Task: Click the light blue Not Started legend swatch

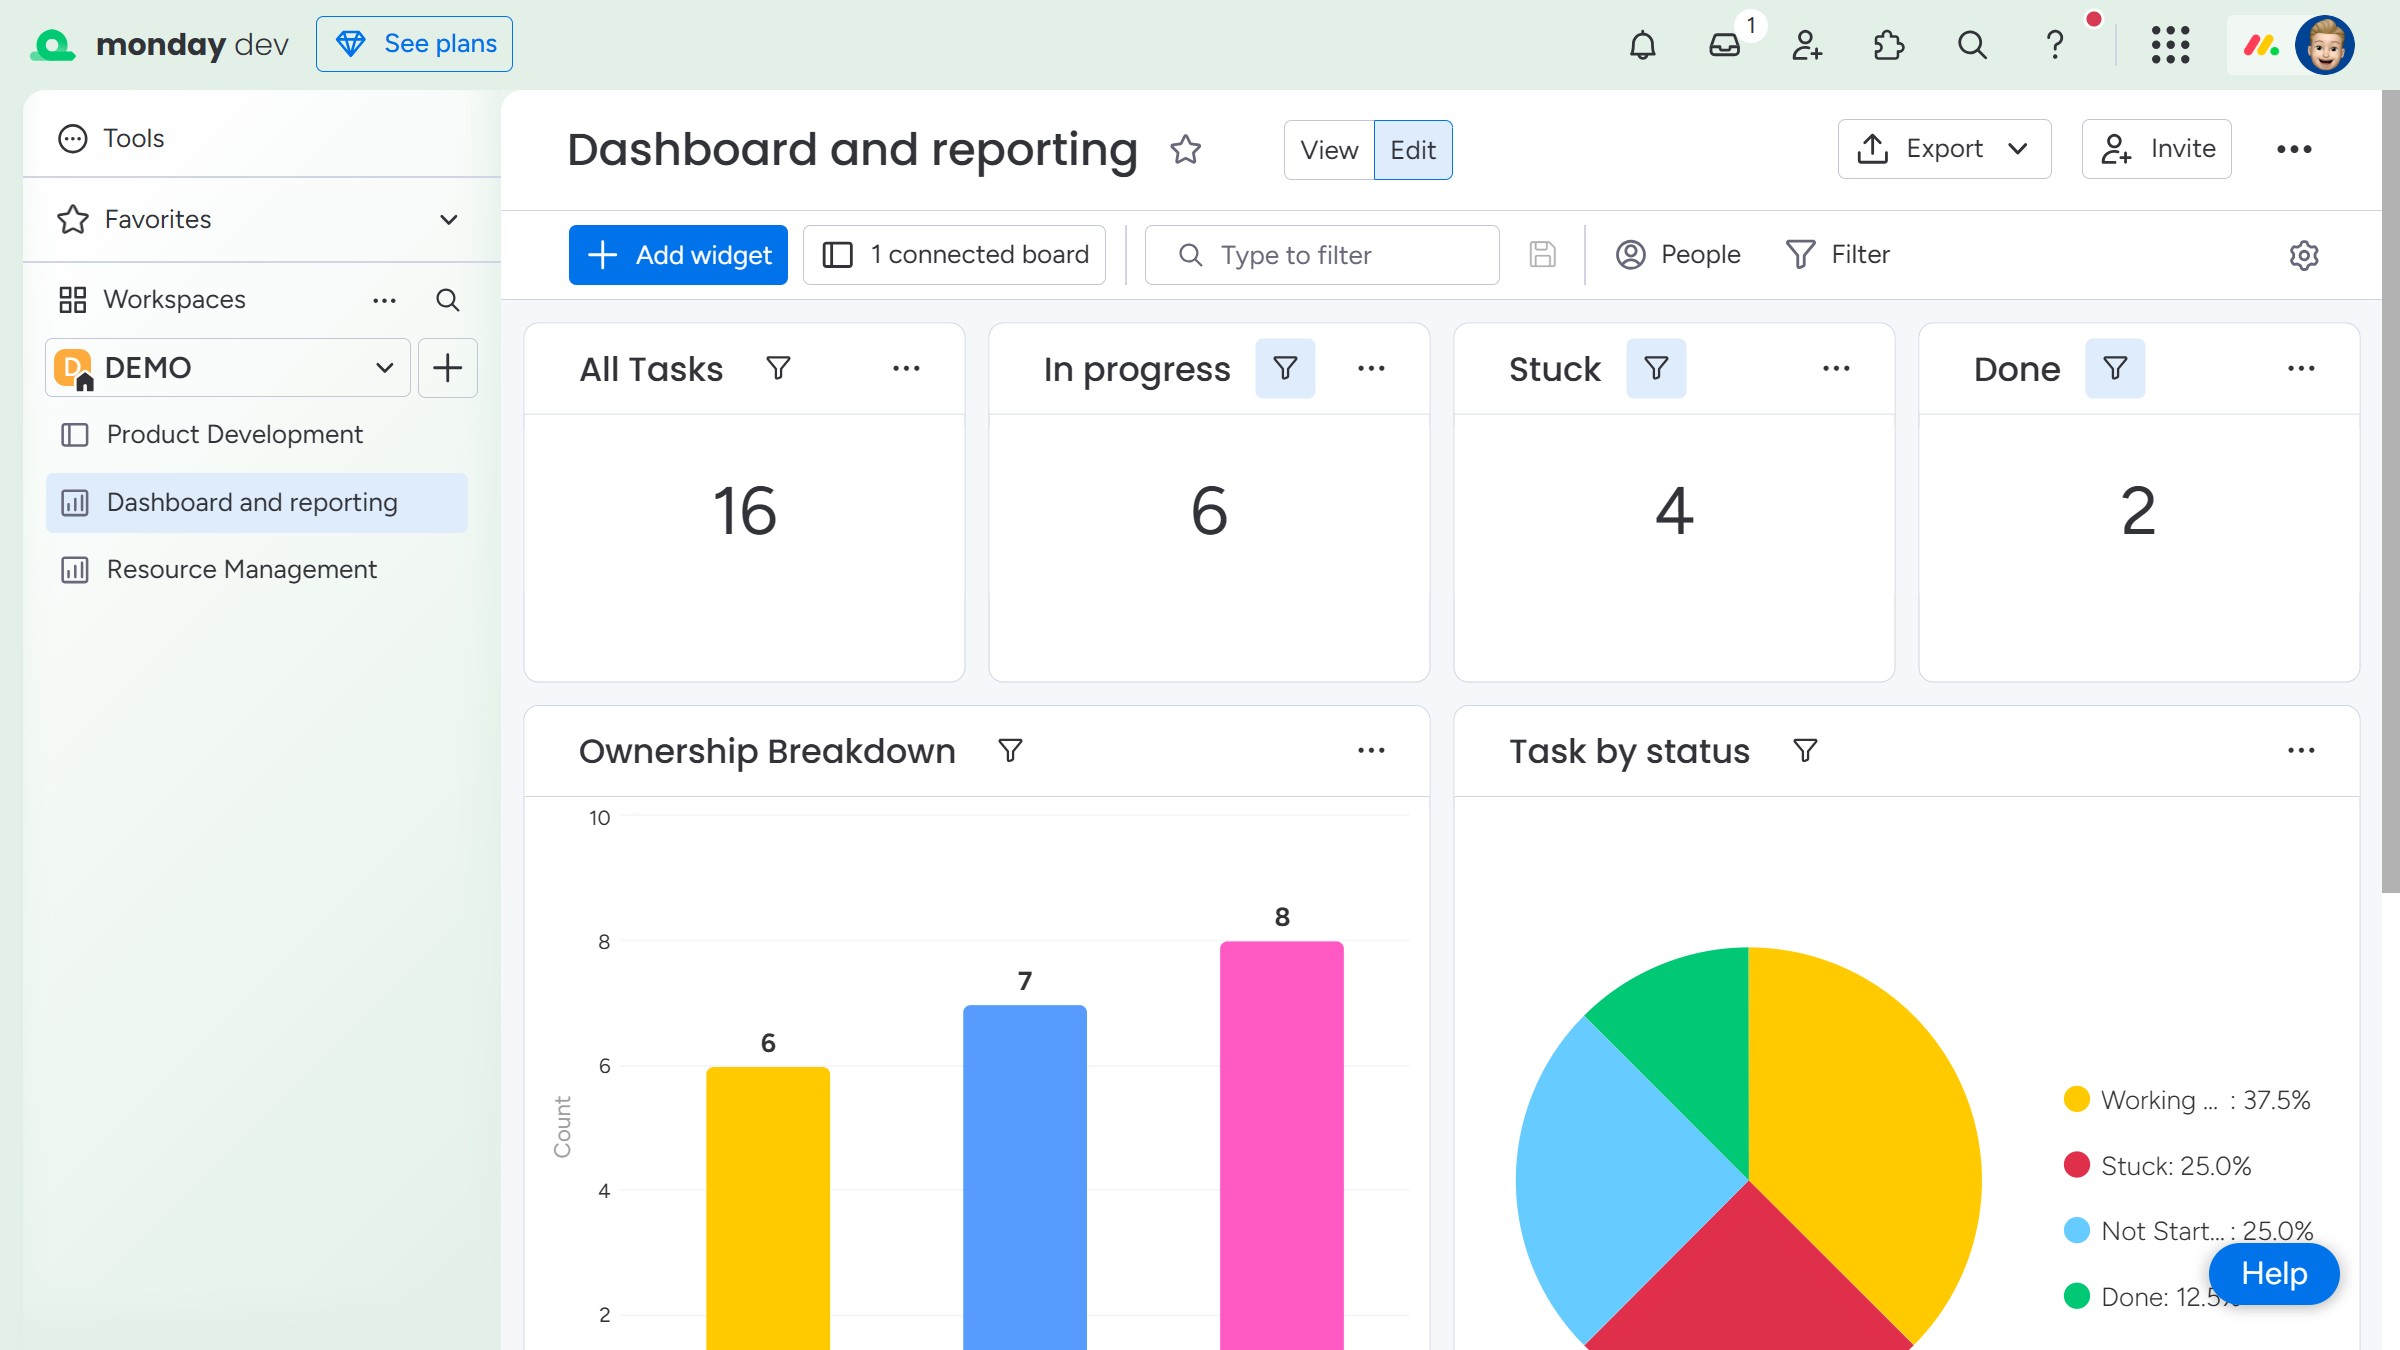Action: 2077,1230
